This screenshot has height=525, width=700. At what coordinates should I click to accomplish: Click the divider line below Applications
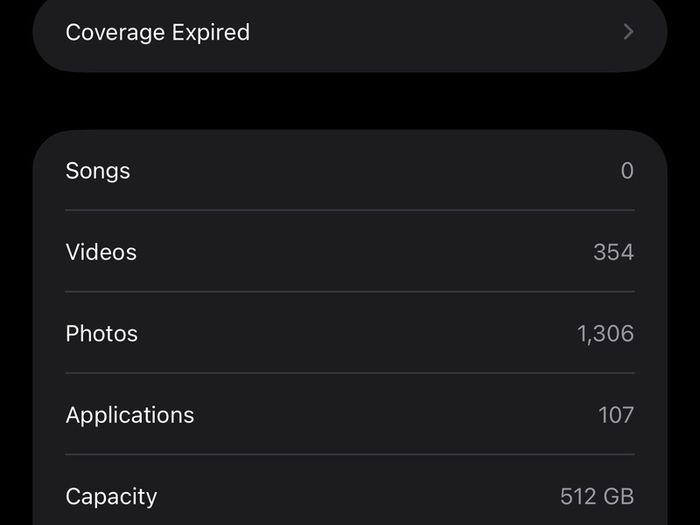(x=350, y=454)
